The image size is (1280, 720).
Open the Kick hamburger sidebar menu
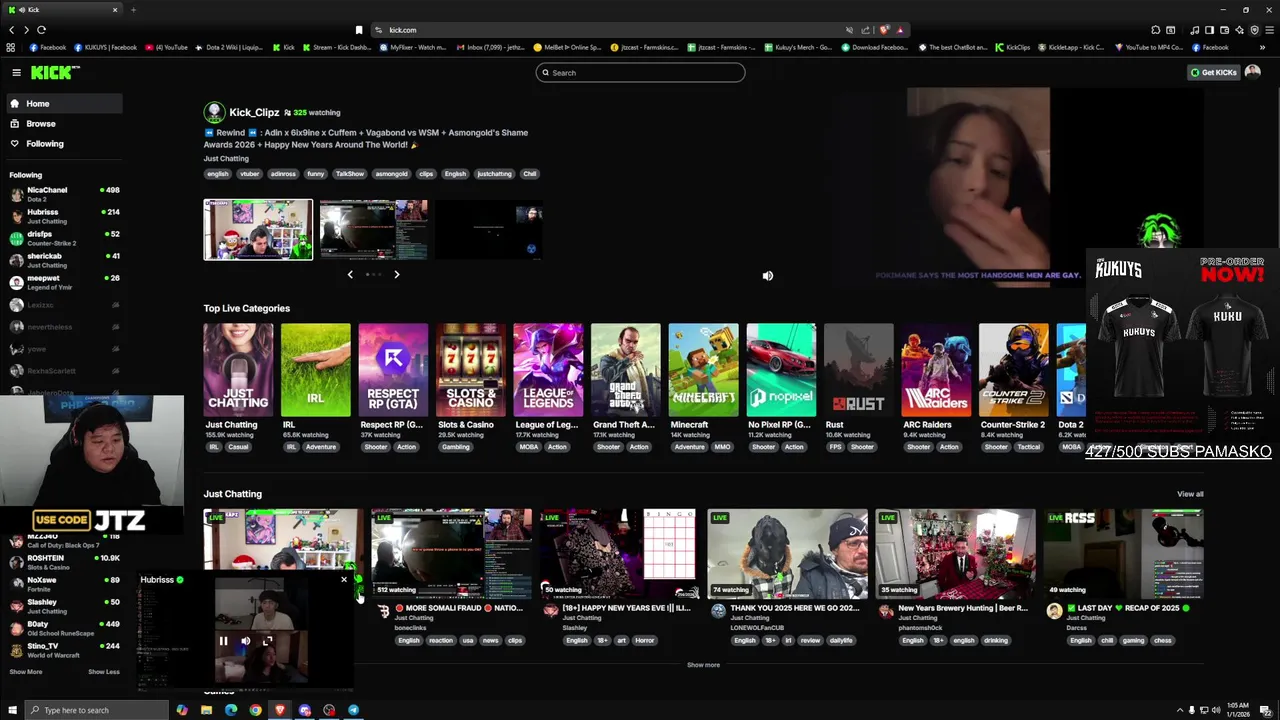pos(16,72)
